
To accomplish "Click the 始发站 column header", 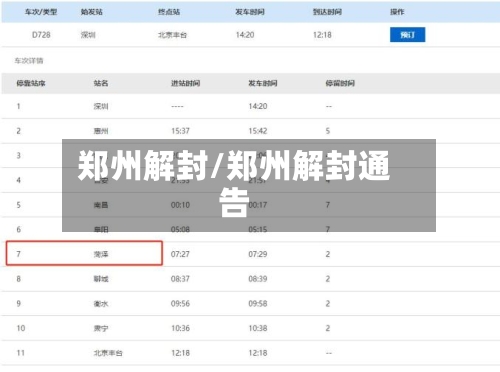I will point(92,12).
